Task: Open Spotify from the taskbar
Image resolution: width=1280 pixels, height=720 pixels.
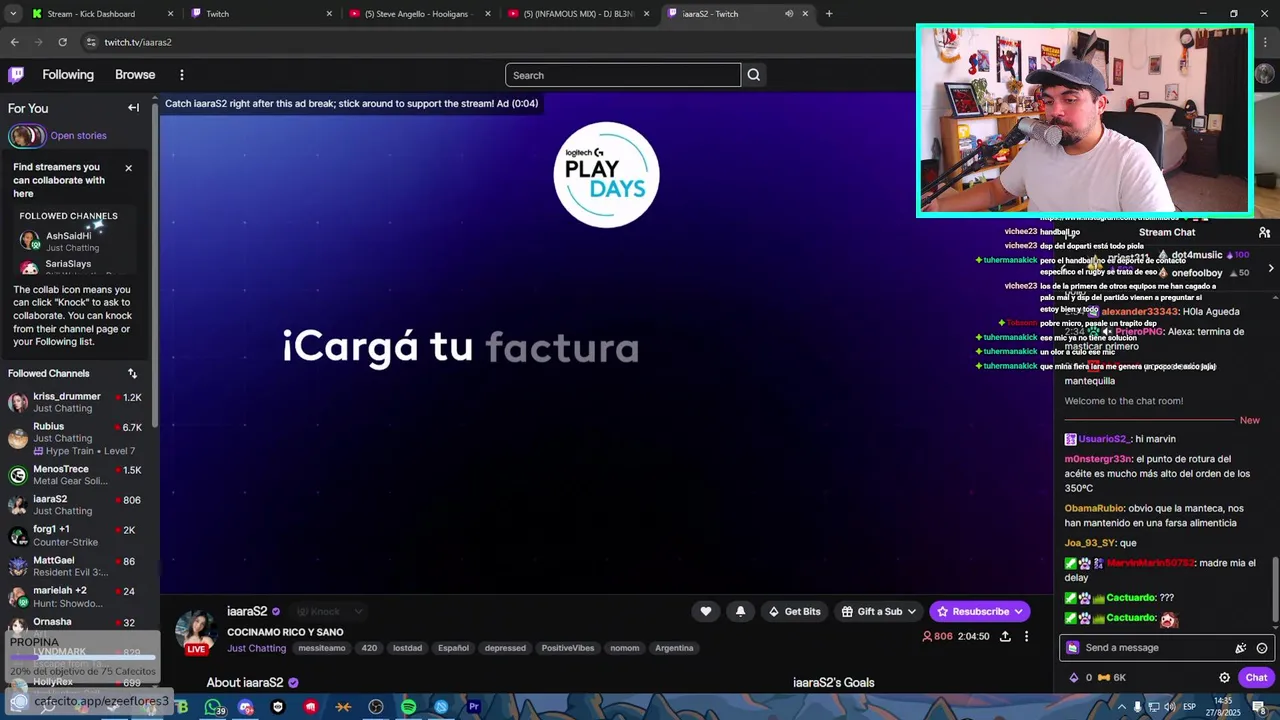Action: click(408, 707)
